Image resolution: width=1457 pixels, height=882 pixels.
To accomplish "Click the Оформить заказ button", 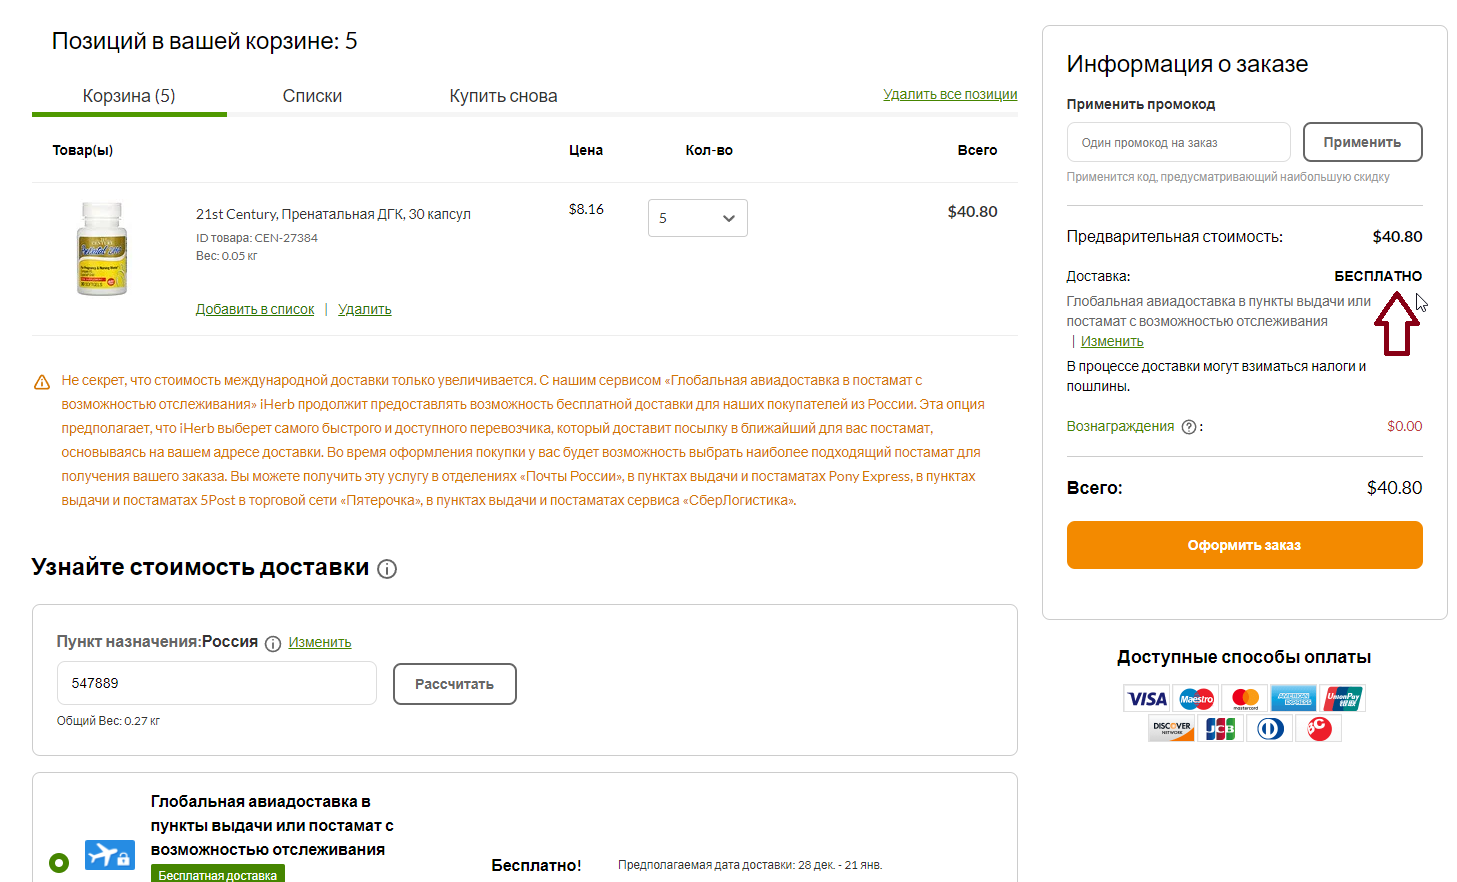I will 1244,545.
